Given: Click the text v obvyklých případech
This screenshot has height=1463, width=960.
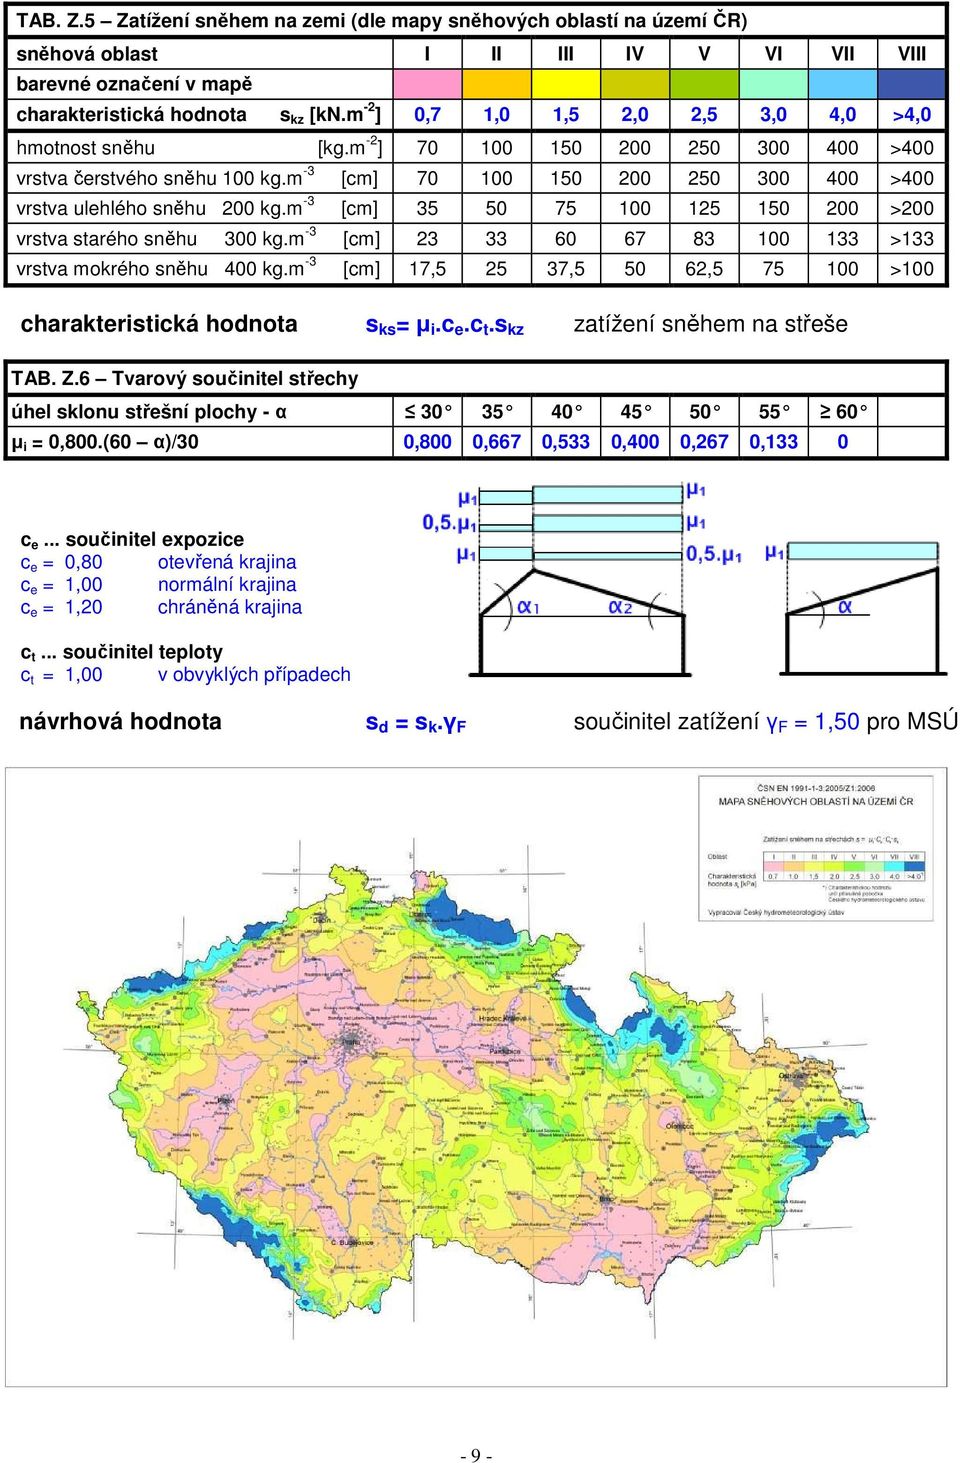Looking at the screenshot, I should point(254,675).
